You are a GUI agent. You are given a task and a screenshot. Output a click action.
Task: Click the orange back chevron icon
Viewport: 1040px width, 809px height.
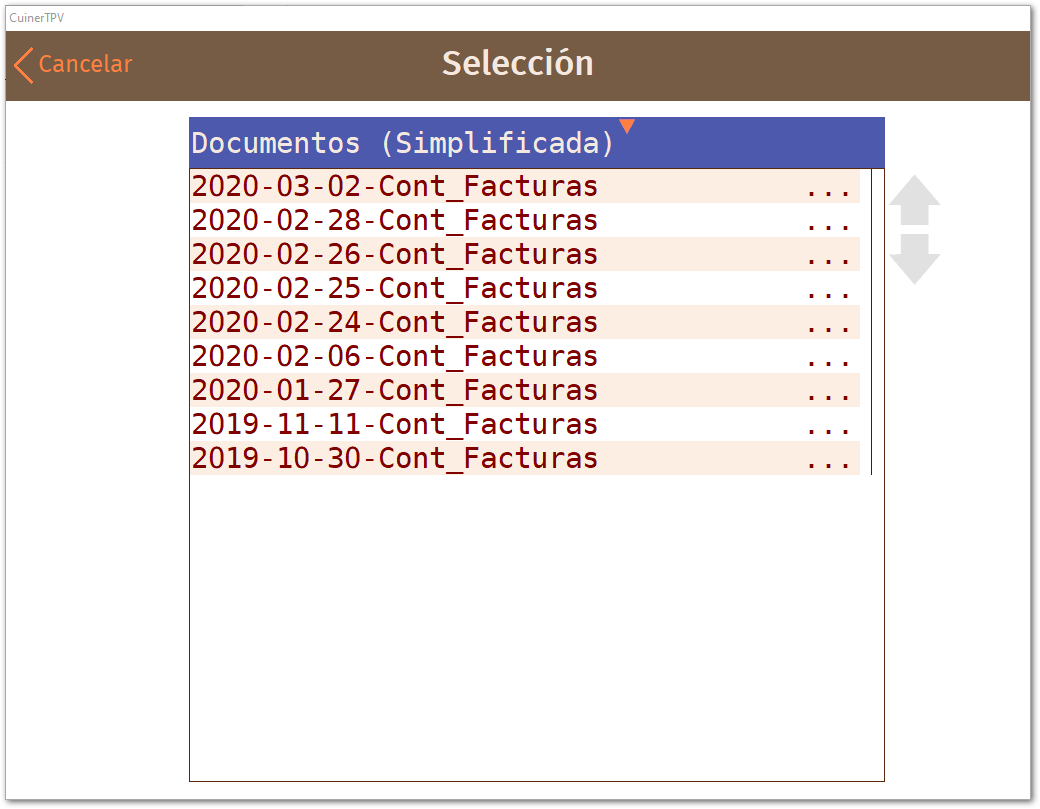tap(23, 65)
